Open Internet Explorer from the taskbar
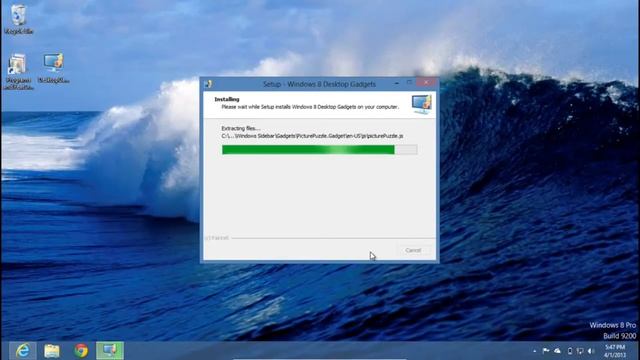Viewport: 640px width, 360px height. (23, 351)
